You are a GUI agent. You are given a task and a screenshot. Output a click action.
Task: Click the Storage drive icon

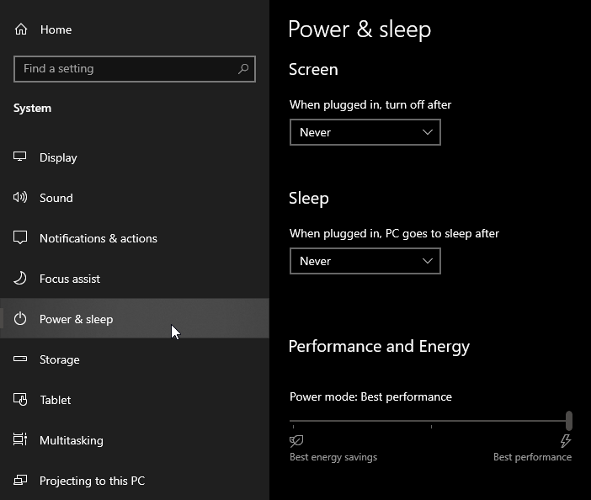pos(20,359)
